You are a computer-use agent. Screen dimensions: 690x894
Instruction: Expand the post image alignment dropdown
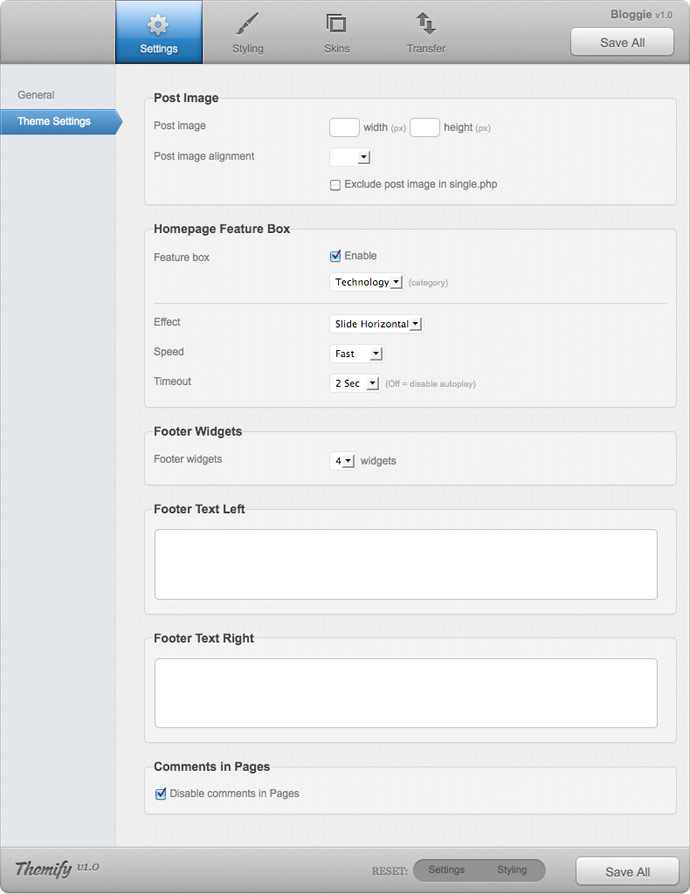[x=350, y=157]
